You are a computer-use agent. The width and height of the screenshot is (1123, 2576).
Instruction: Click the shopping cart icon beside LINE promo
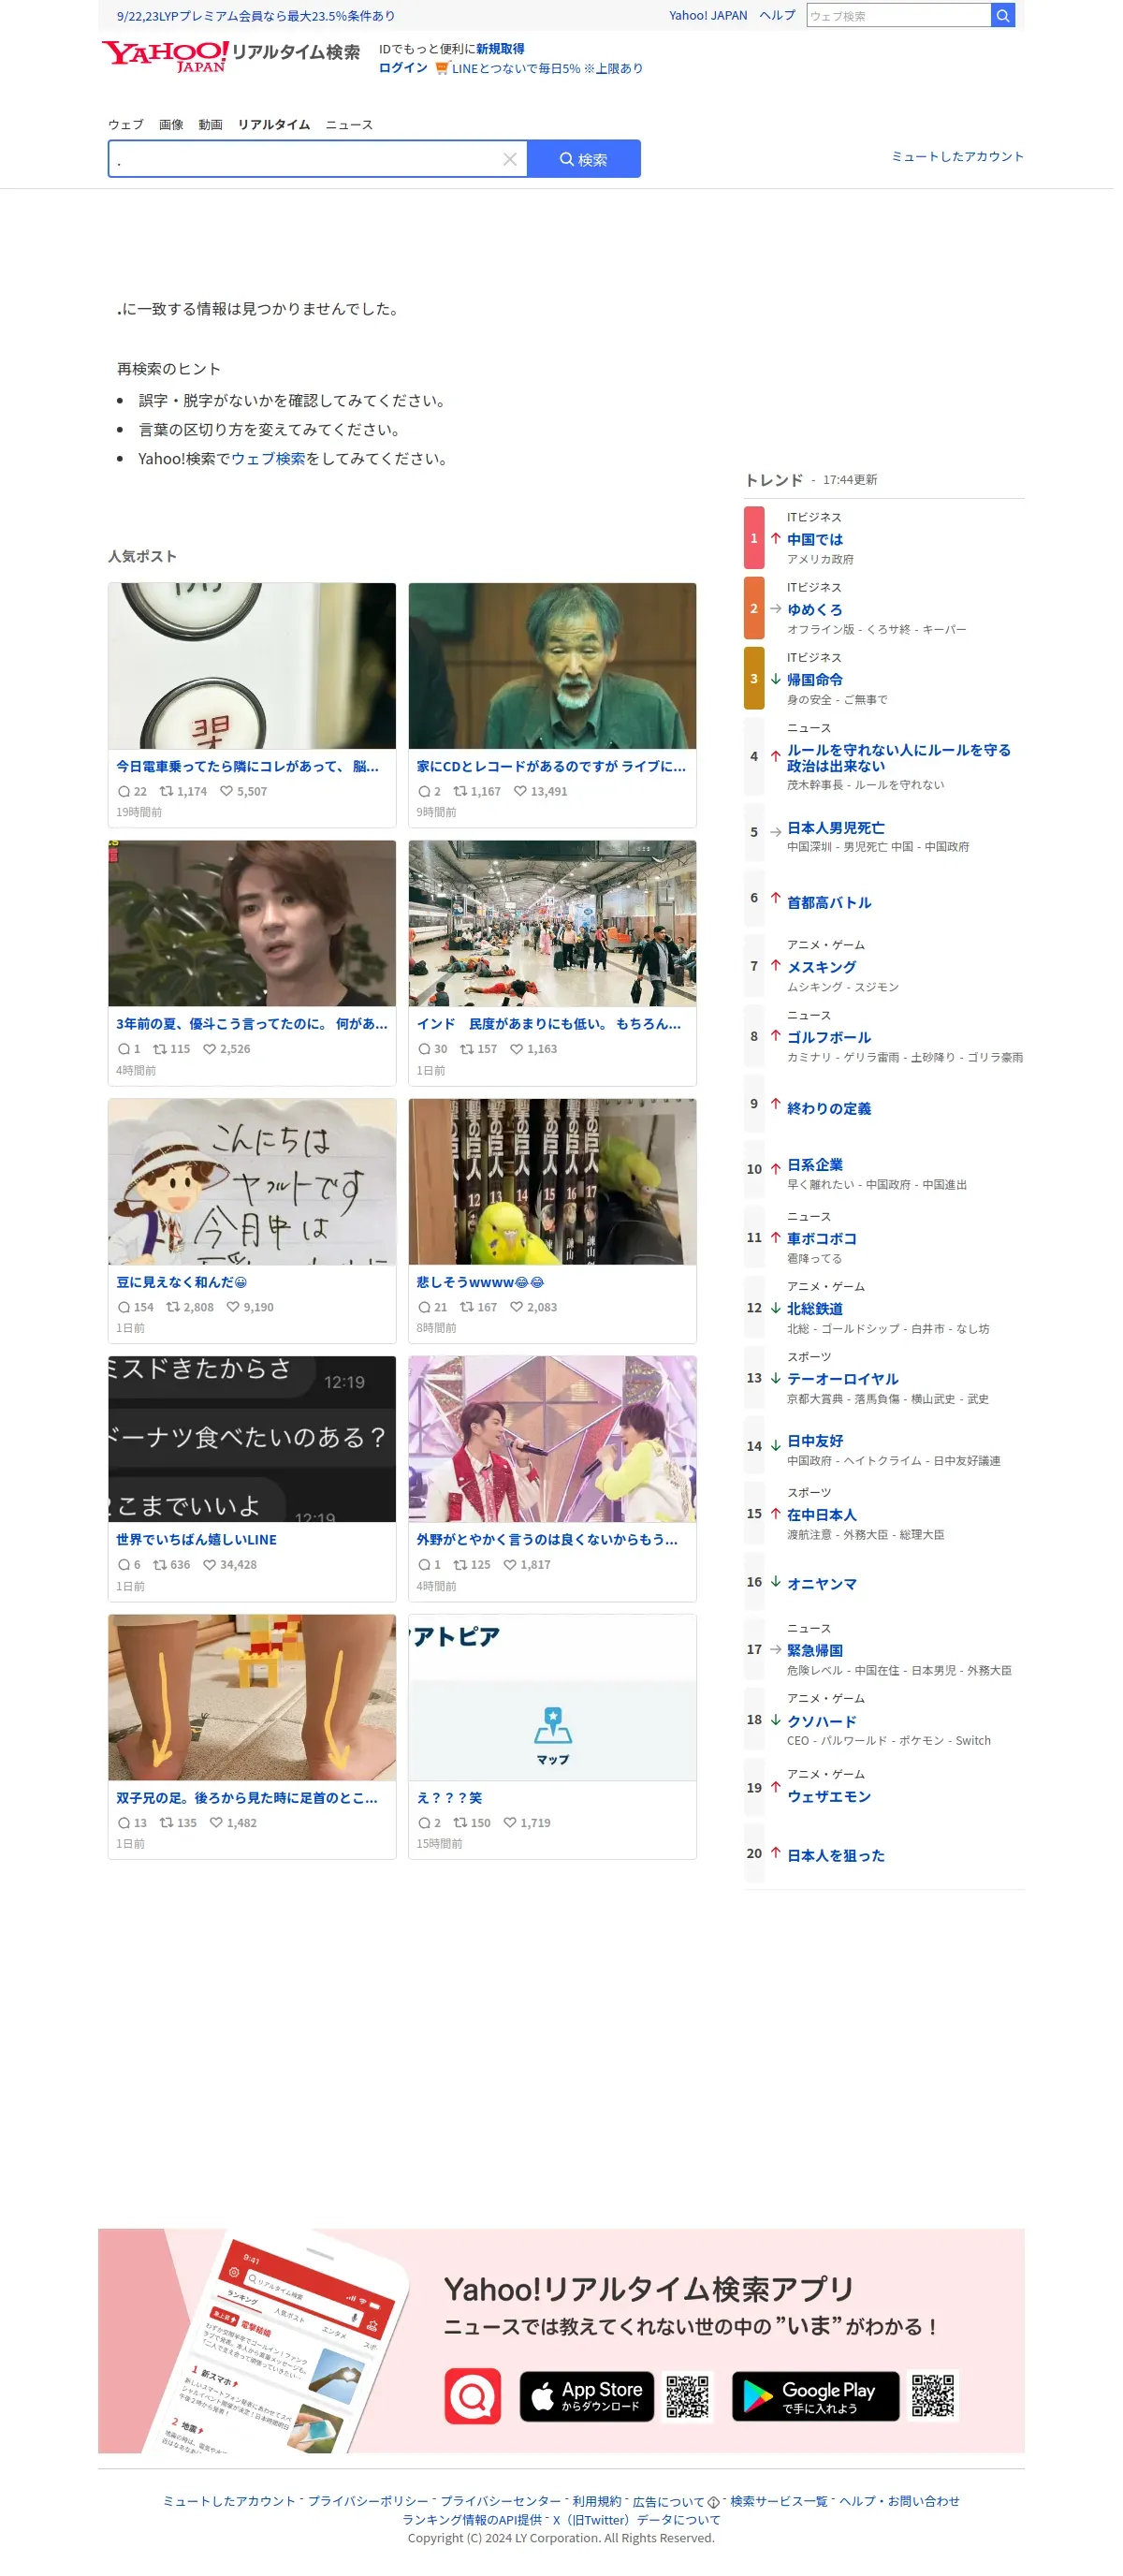click(x=441, y=68)
